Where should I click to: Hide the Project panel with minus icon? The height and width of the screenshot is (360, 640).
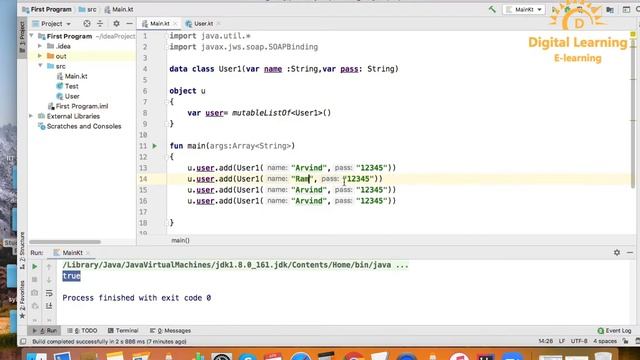click(129, 24)
